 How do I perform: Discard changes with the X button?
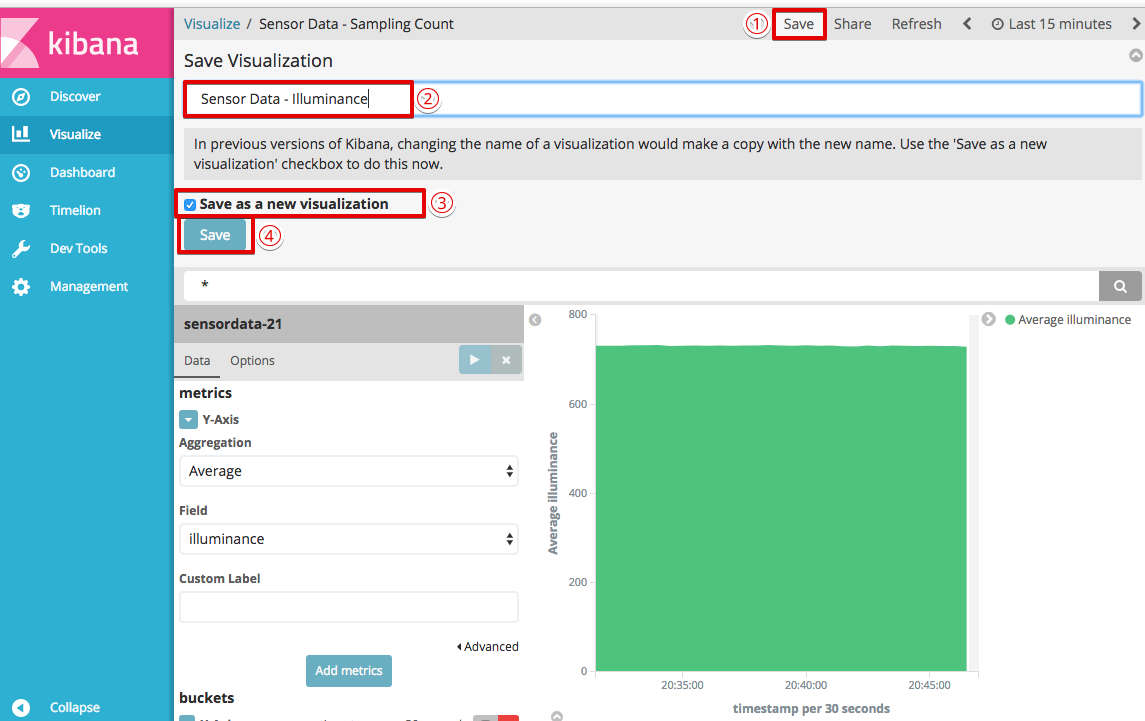pos(506,359)
